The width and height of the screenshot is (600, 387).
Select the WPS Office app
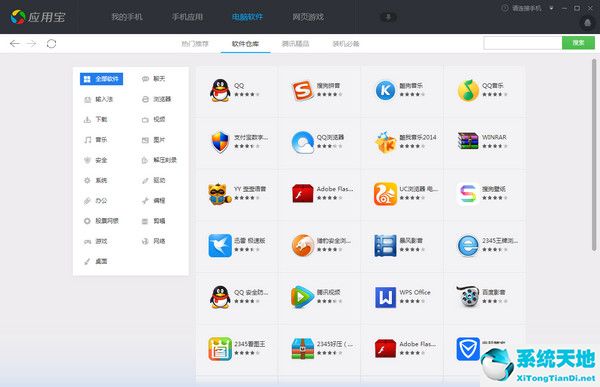[x=402, y=297]
